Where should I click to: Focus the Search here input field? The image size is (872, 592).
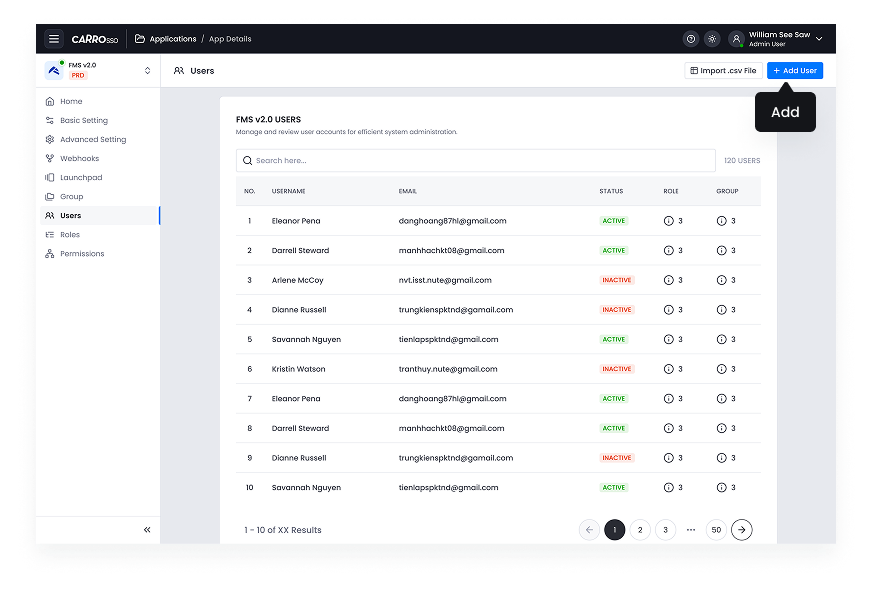(475, 160)
